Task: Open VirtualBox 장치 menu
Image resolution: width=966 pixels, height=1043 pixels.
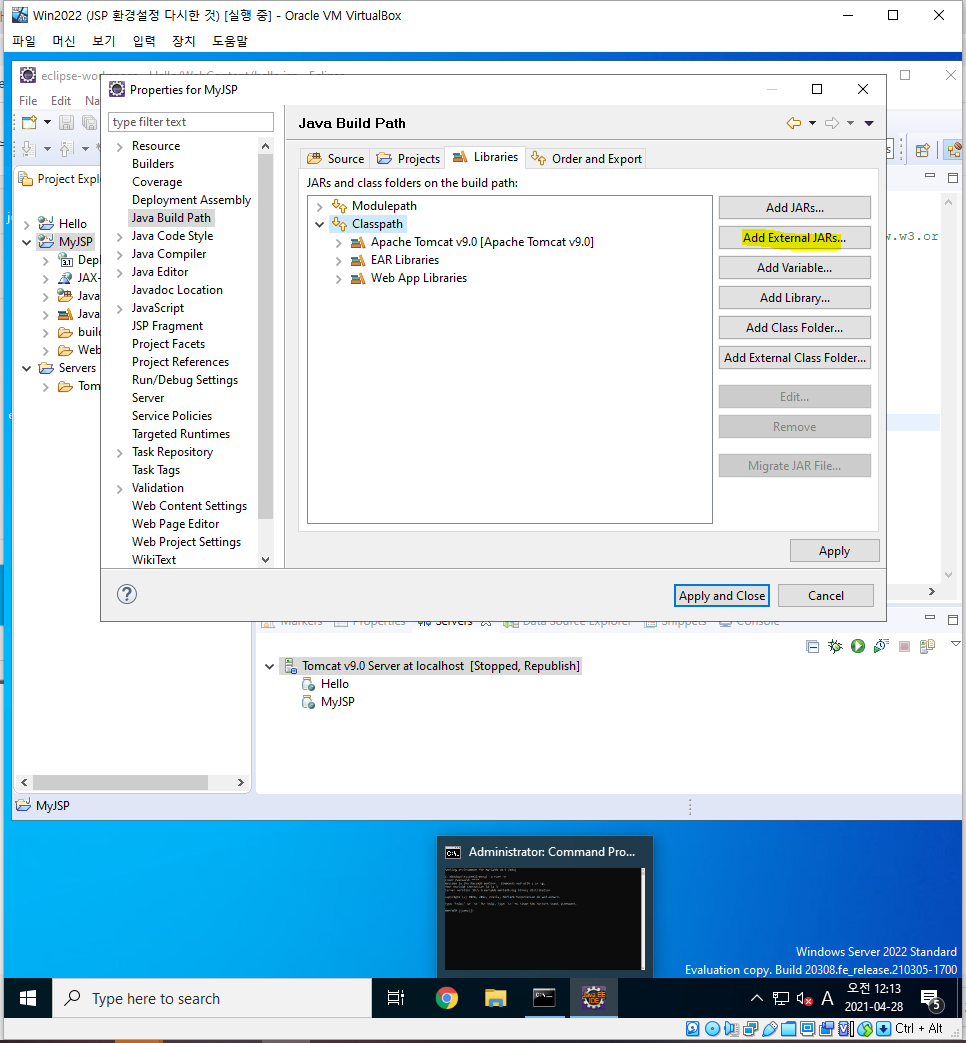Action: [x=184, y=41]
